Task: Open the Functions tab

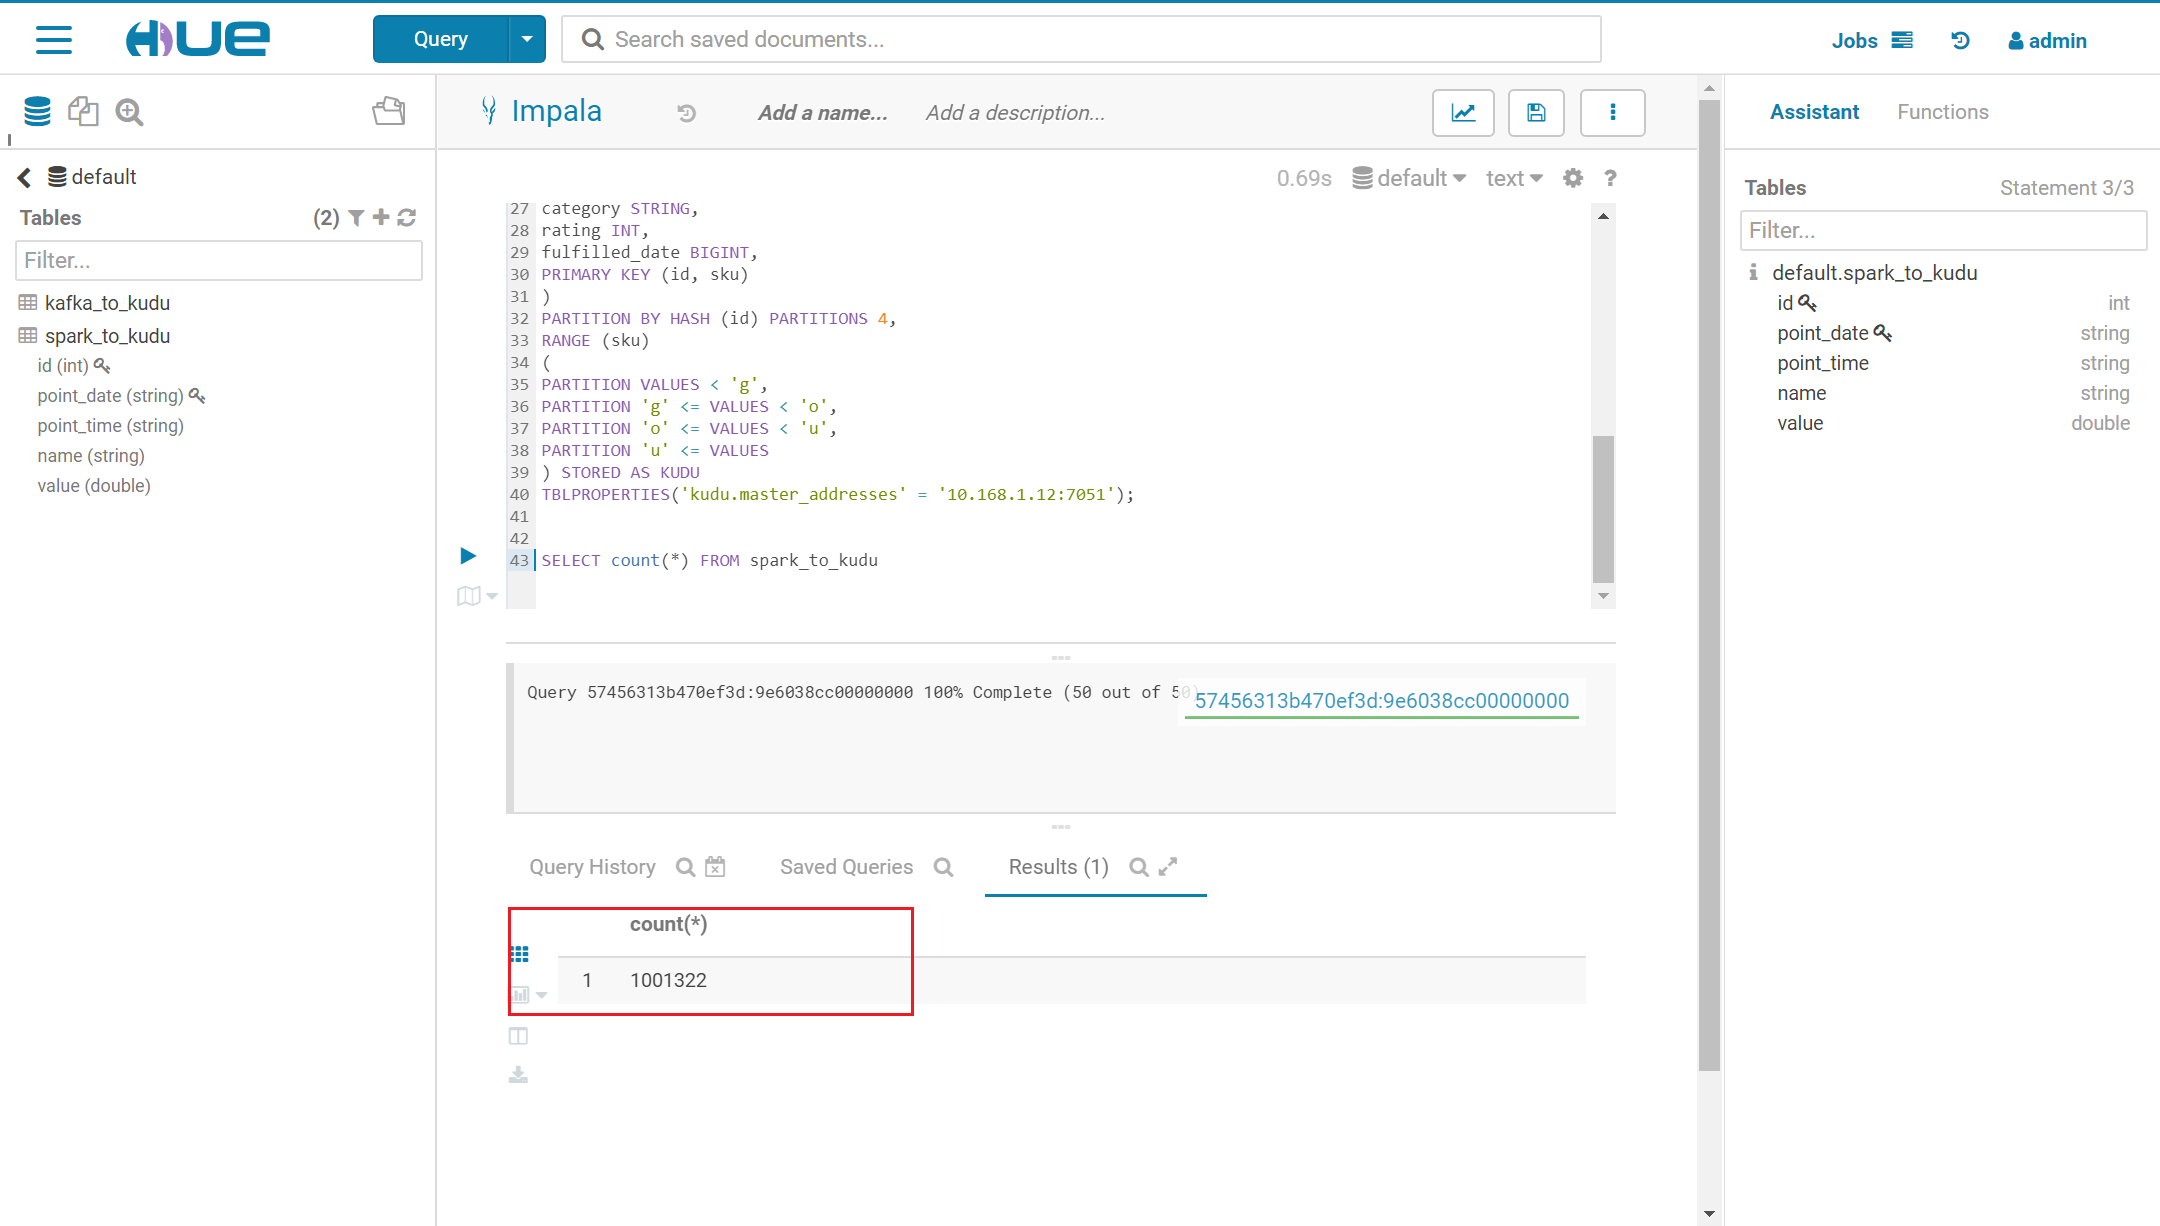Action: point(1942,112)
